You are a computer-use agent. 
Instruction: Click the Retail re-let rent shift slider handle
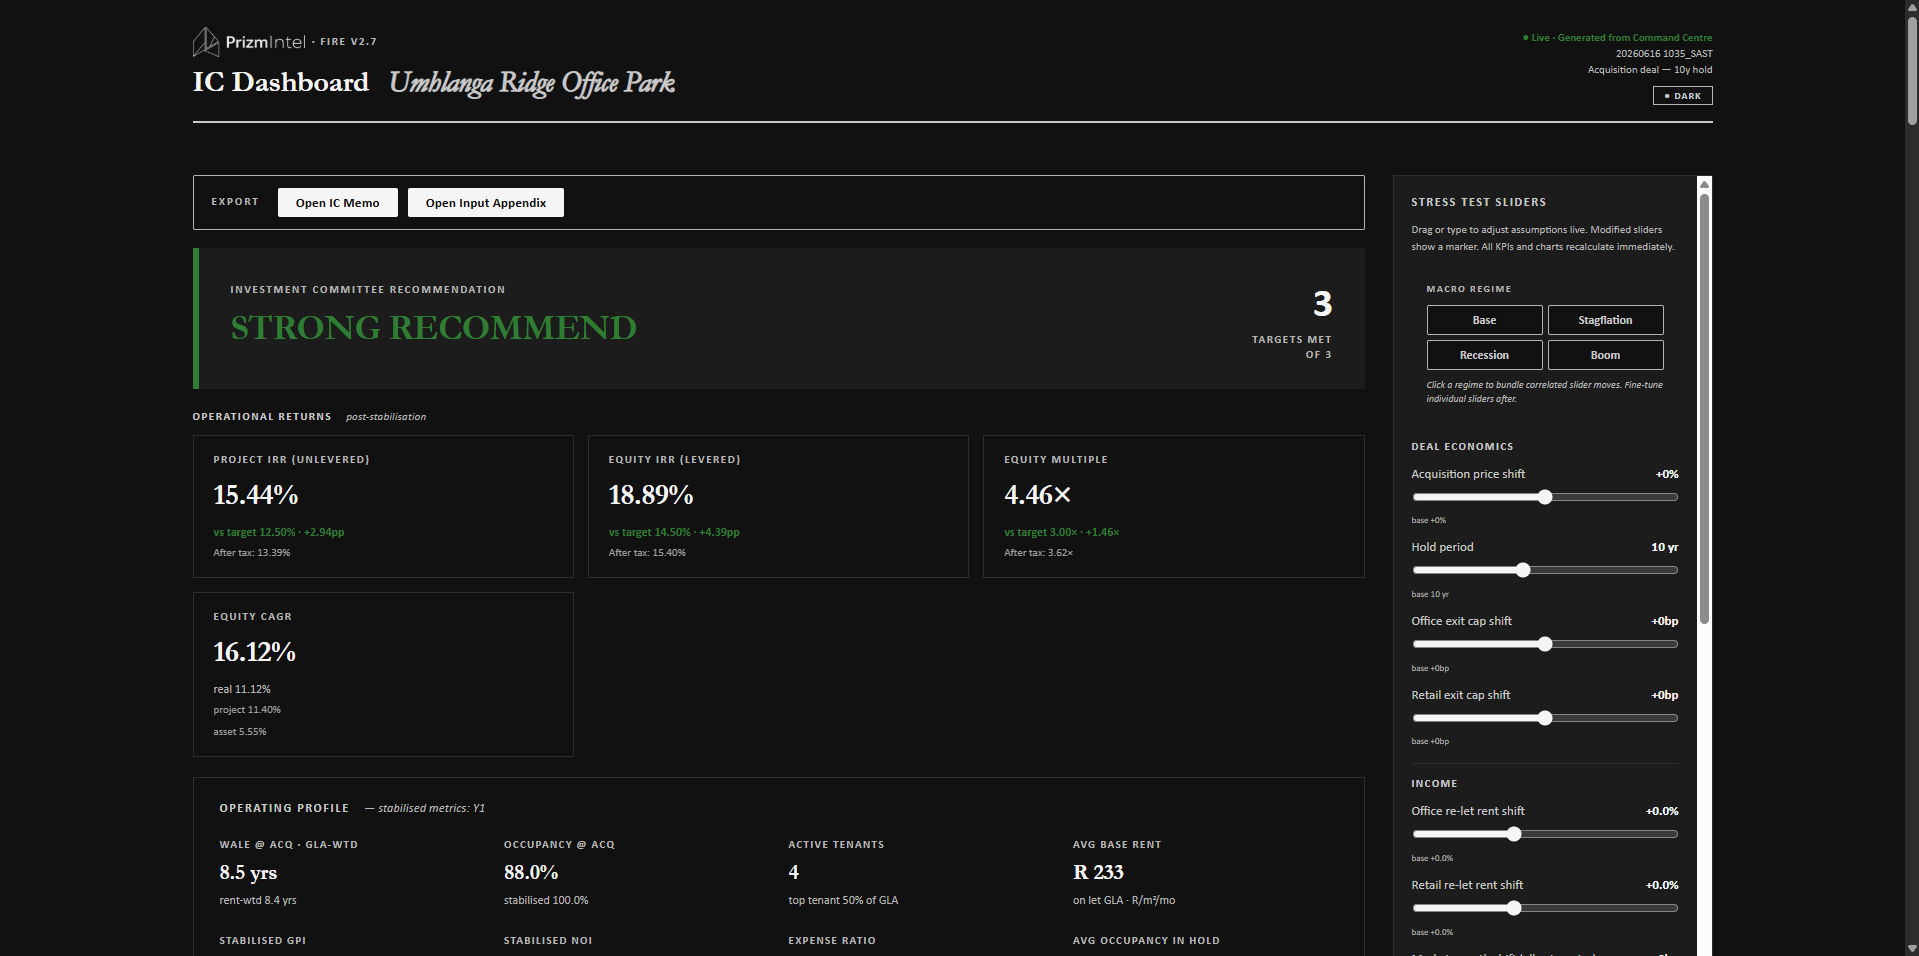tap(1514, 908)
